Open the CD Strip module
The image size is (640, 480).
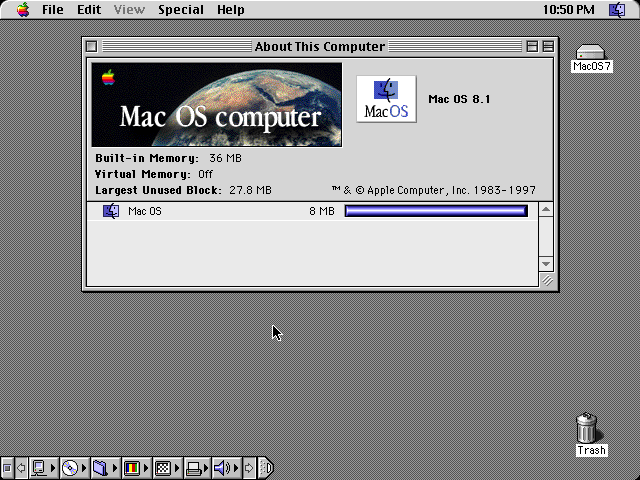pyautogui.click(x=70, y=468)
